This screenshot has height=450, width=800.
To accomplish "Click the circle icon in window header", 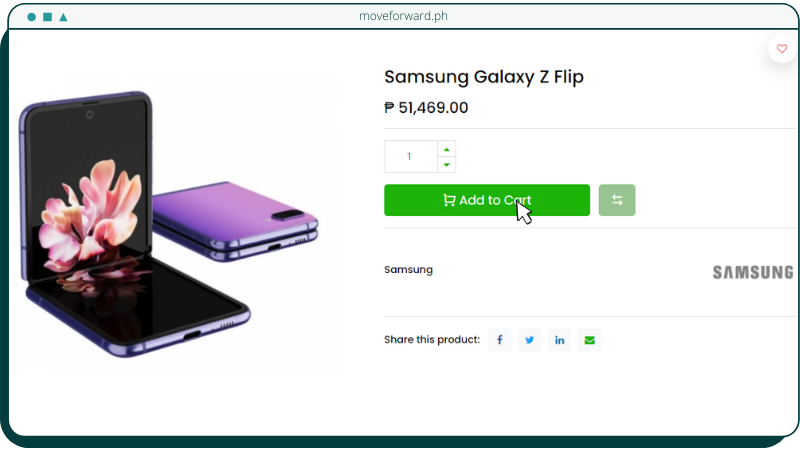I will pyautogui.click(x=32, y=17).
